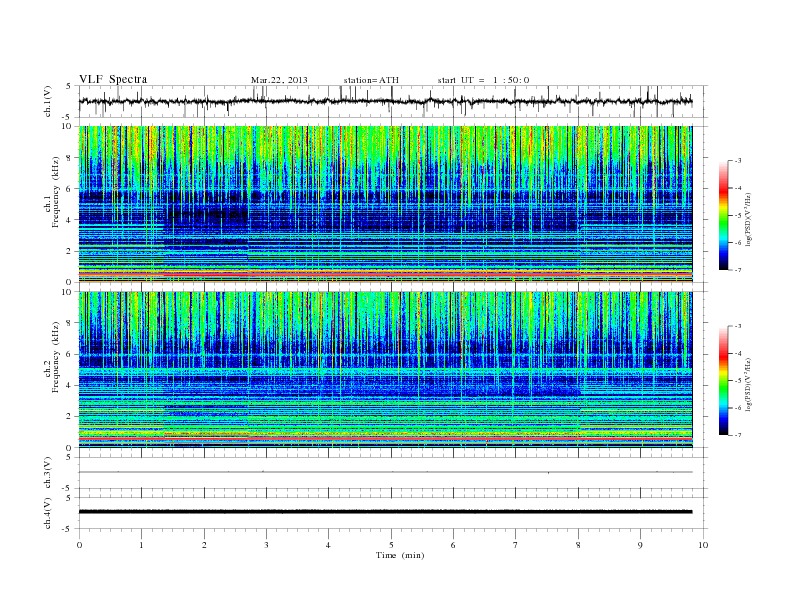Click time axis tick label '4'
Screen dimensions: 792x612
[328, 545]
